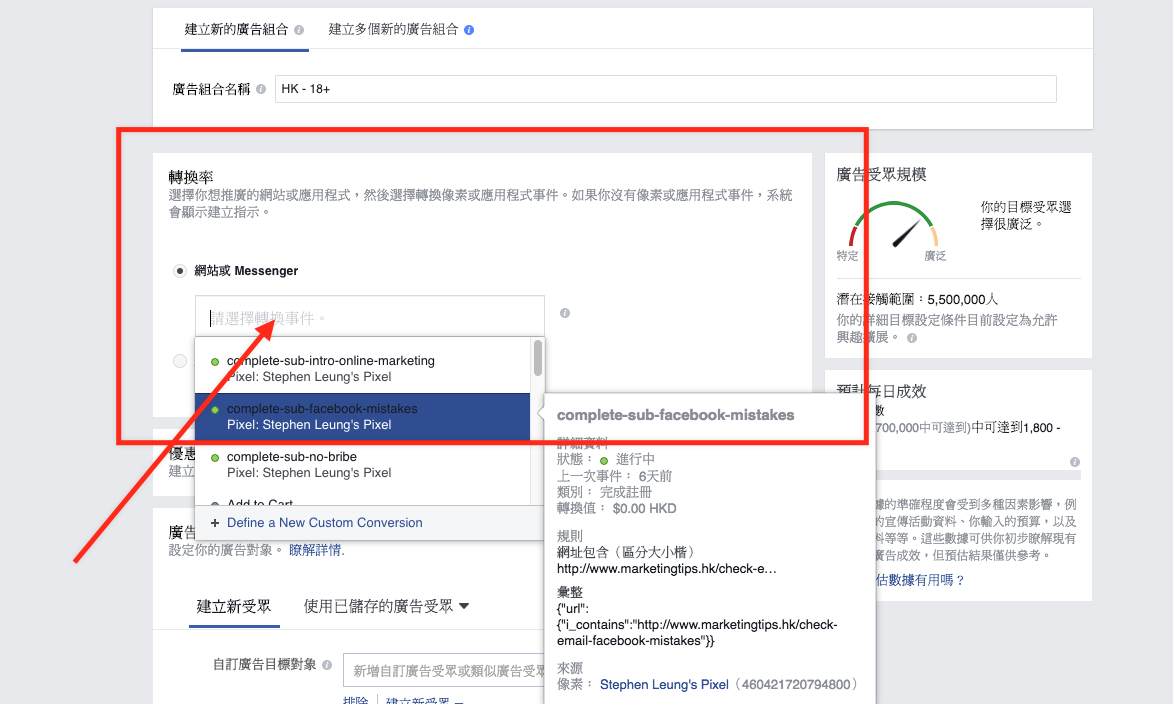The height and width of the screenshot is (704, 1173).
Task: Switch to 建立新的廣告組合 tab
Action: [236, 30]
